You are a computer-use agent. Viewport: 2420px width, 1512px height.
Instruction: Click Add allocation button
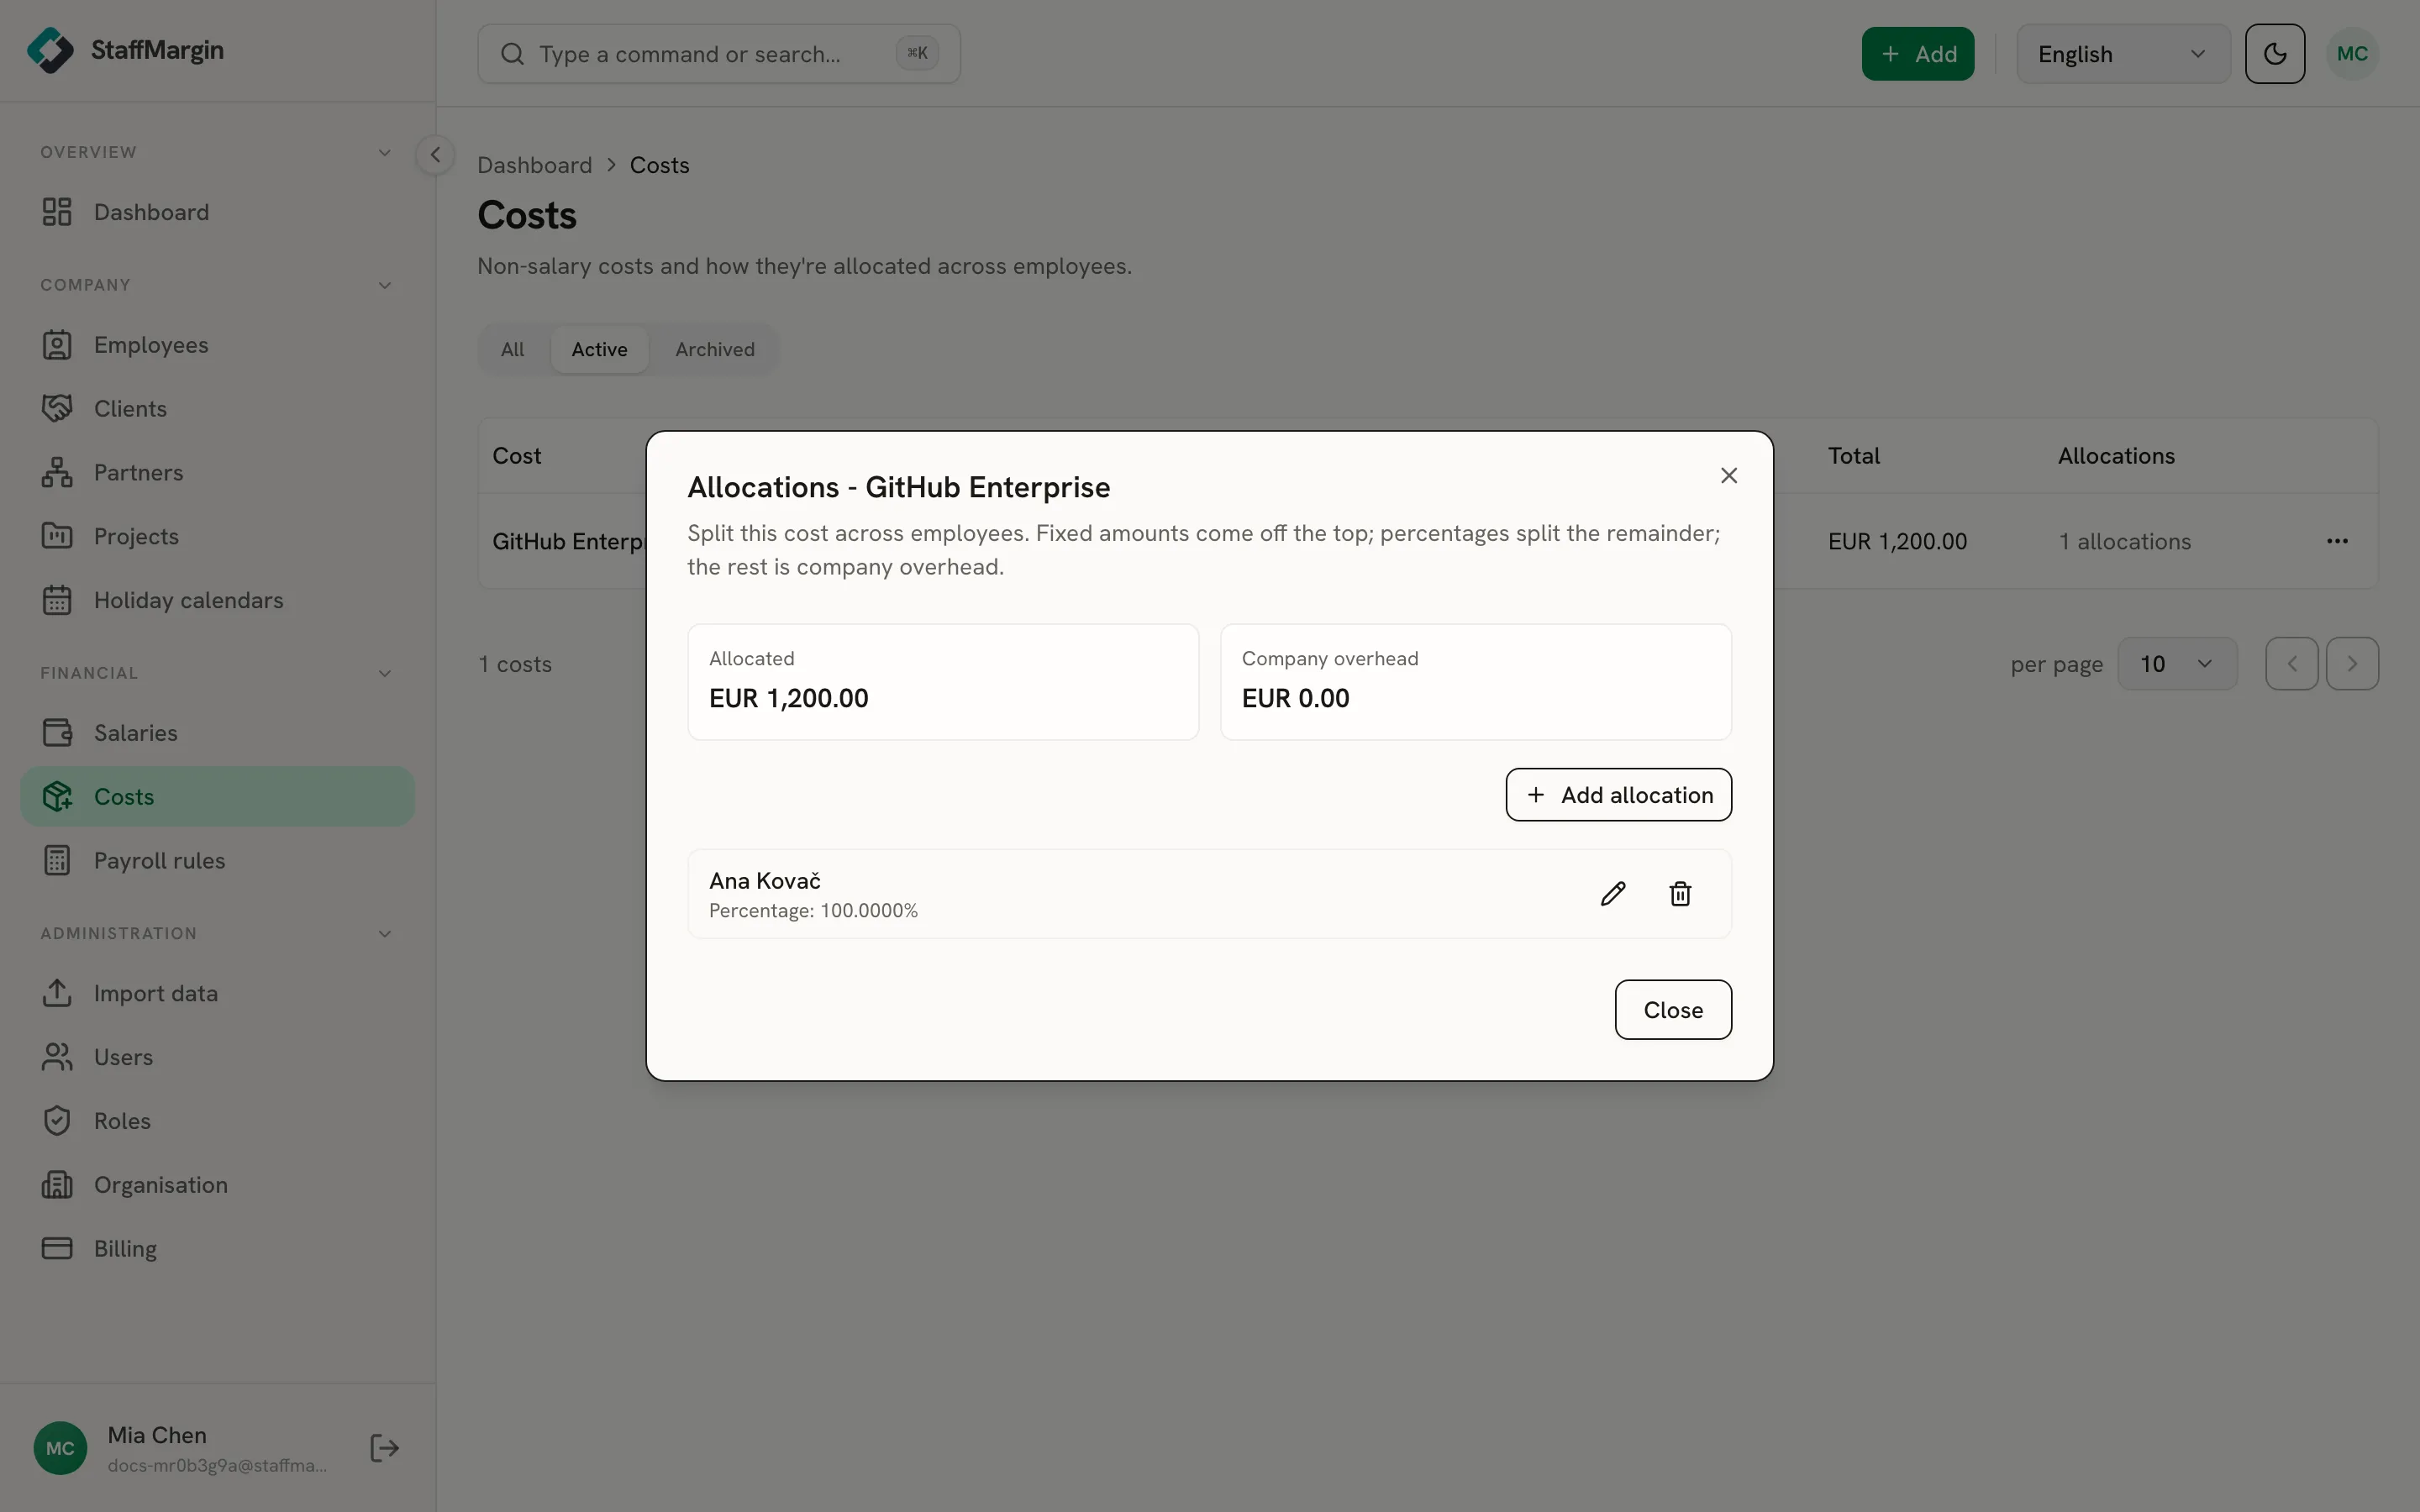(1618, 795)
